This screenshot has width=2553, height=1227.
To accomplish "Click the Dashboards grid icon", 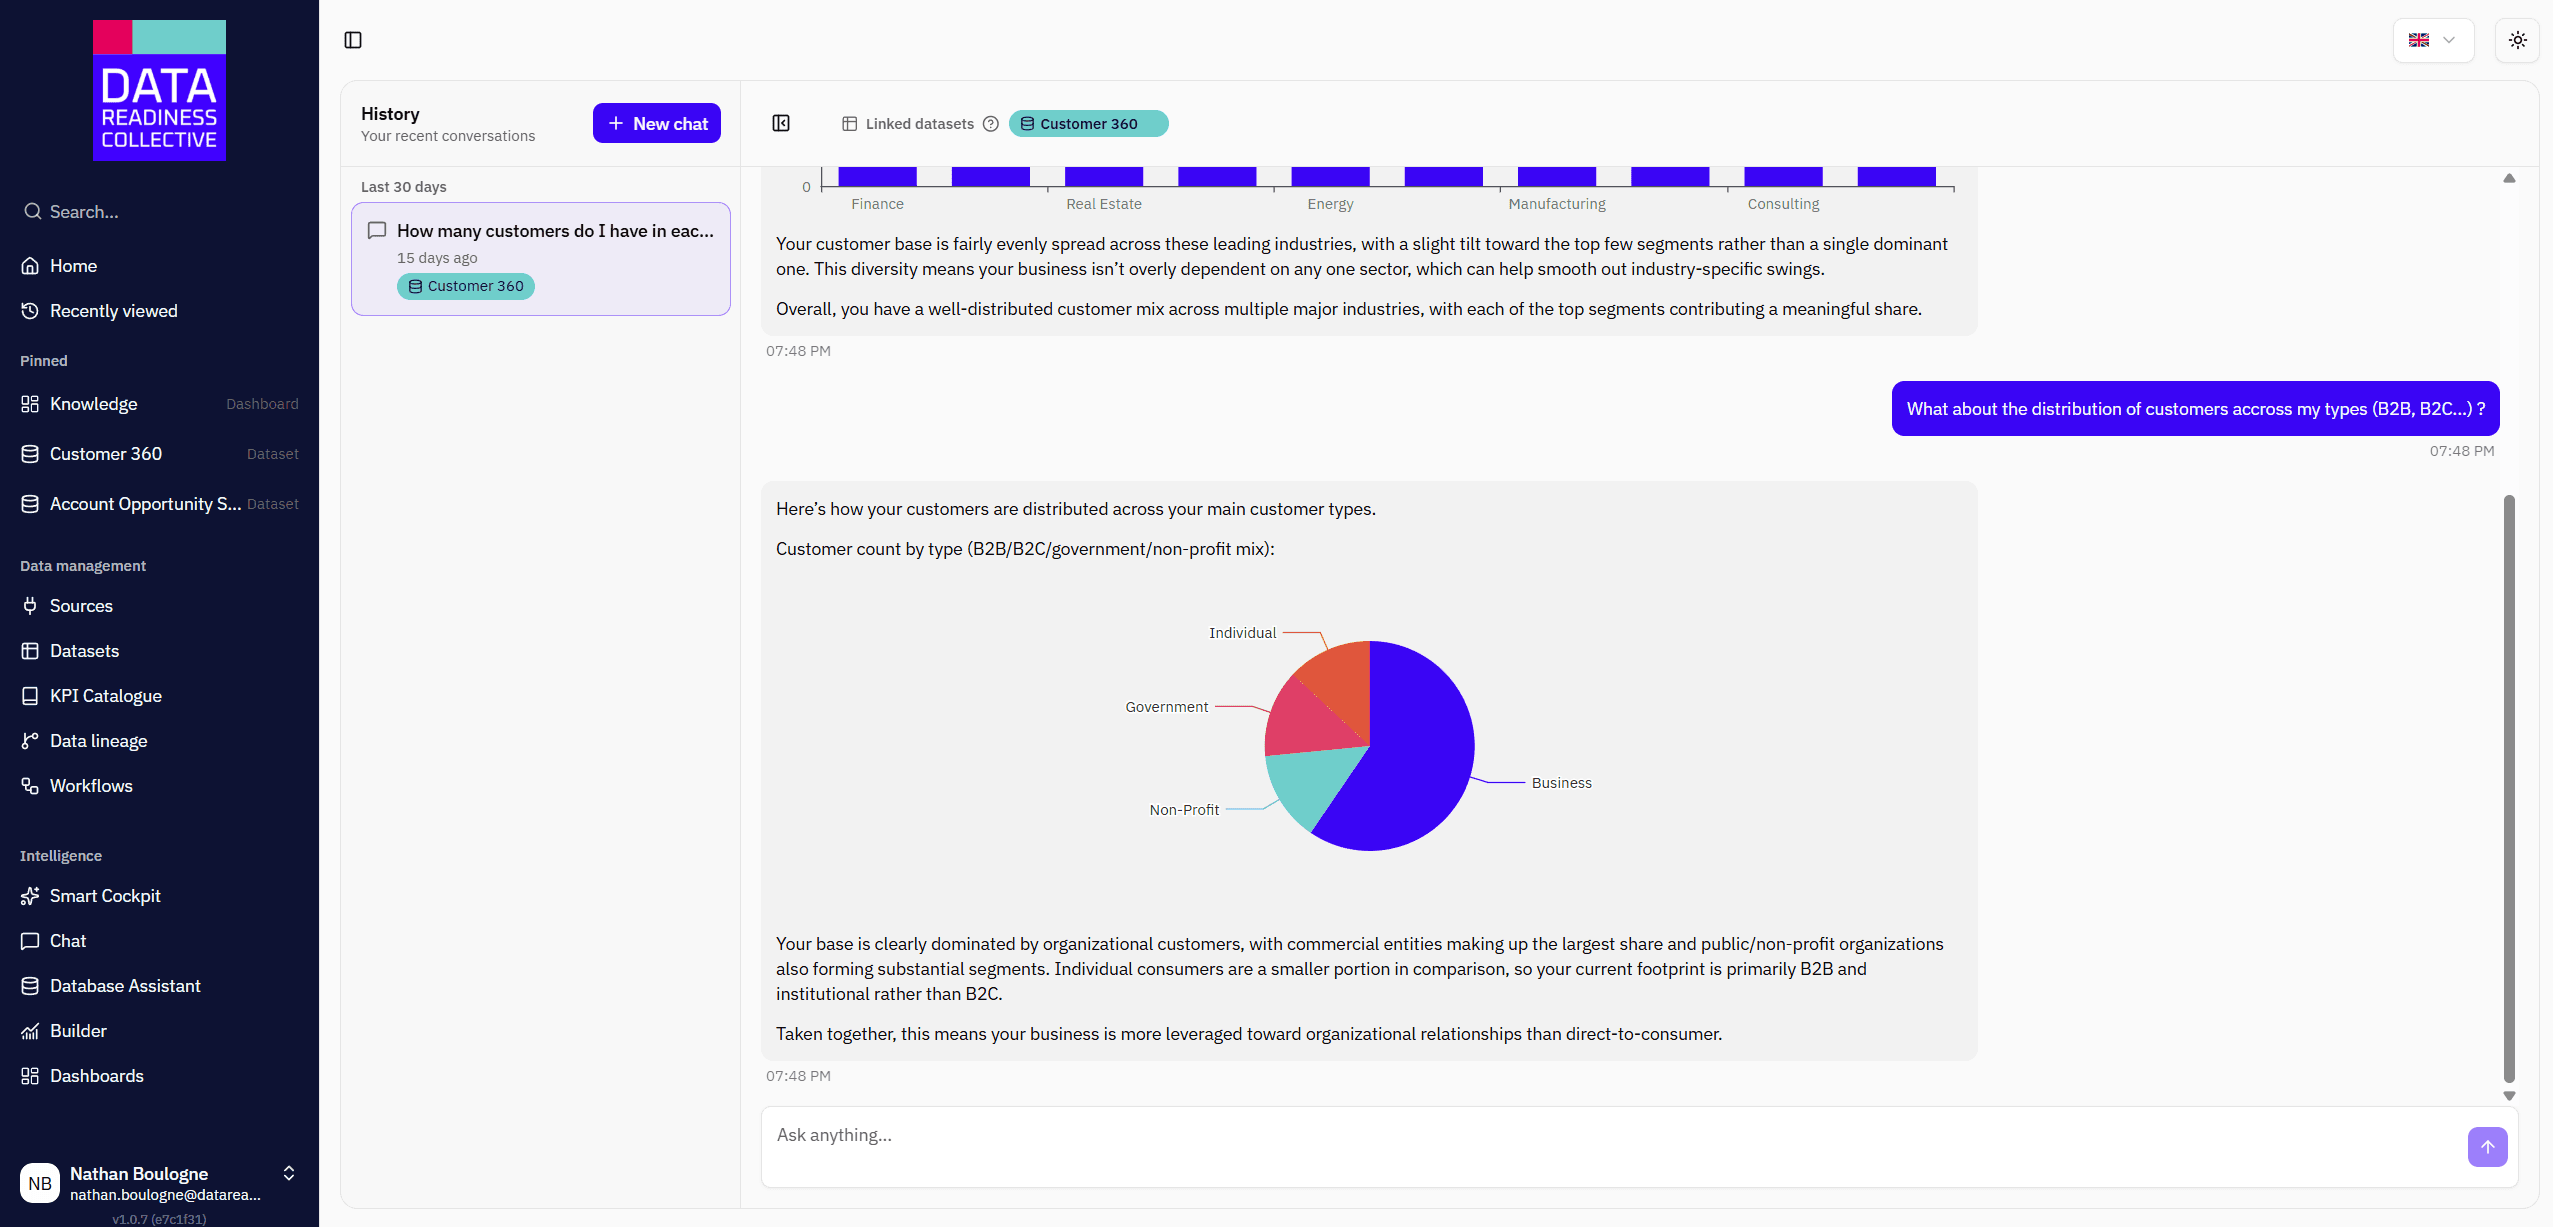I will 30,1076.
